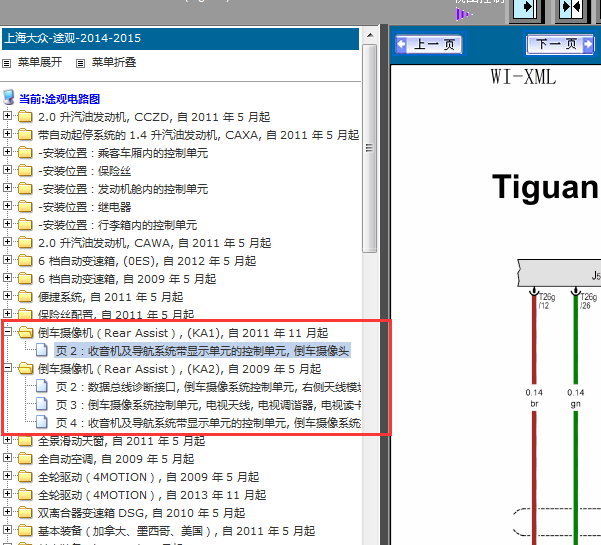Click computer icon beside 当前:途观电路图
This screenshot has height=545, width=601.
pyautogui.click(x=9, y=97)
